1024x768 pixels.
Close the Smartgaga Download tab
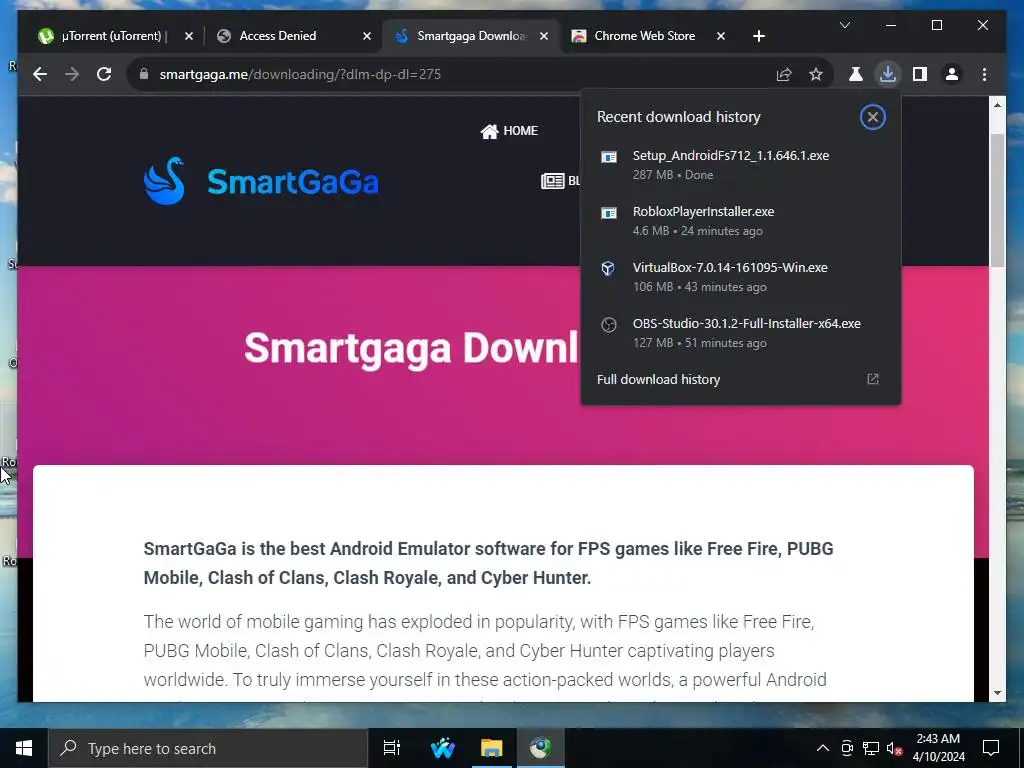click(543, 36)
